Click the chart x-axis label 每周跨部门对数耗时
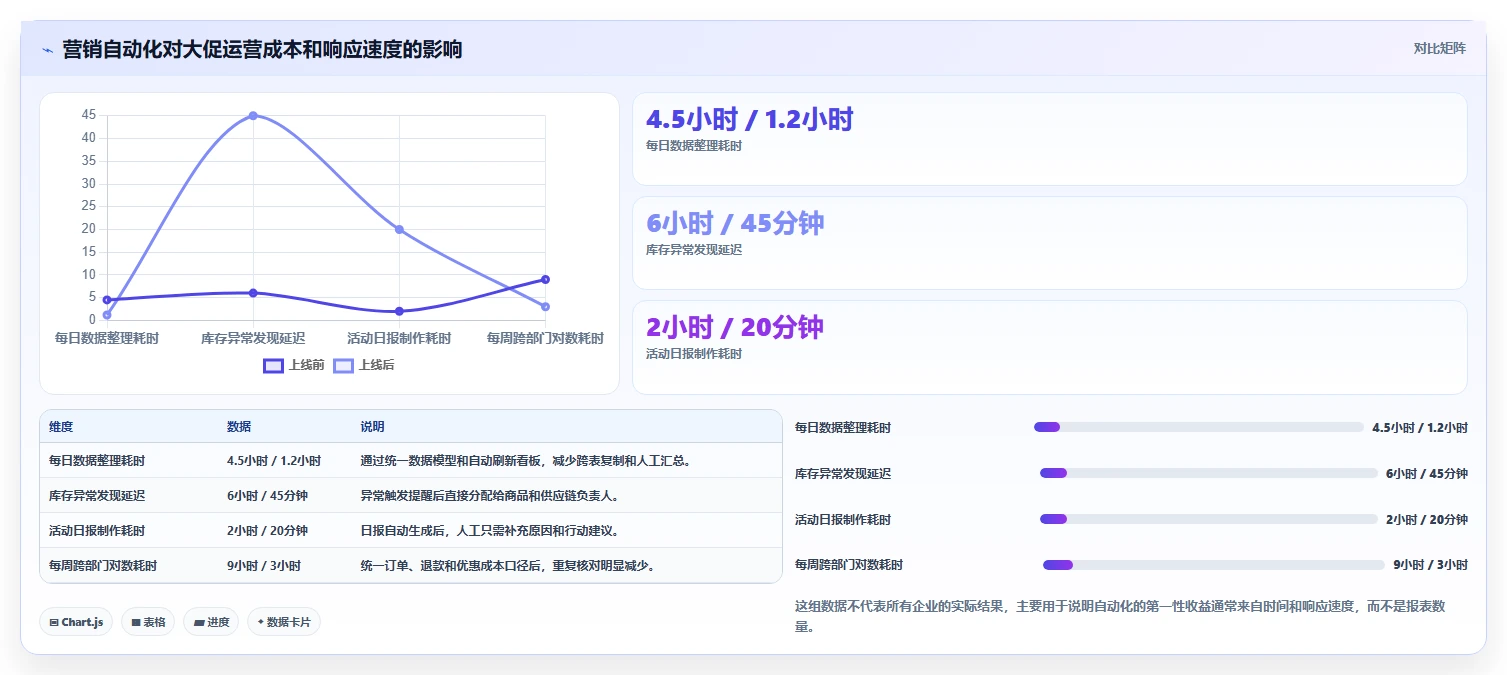The width and height of the screenshot is (1507, 675). (x=545, y=339)
